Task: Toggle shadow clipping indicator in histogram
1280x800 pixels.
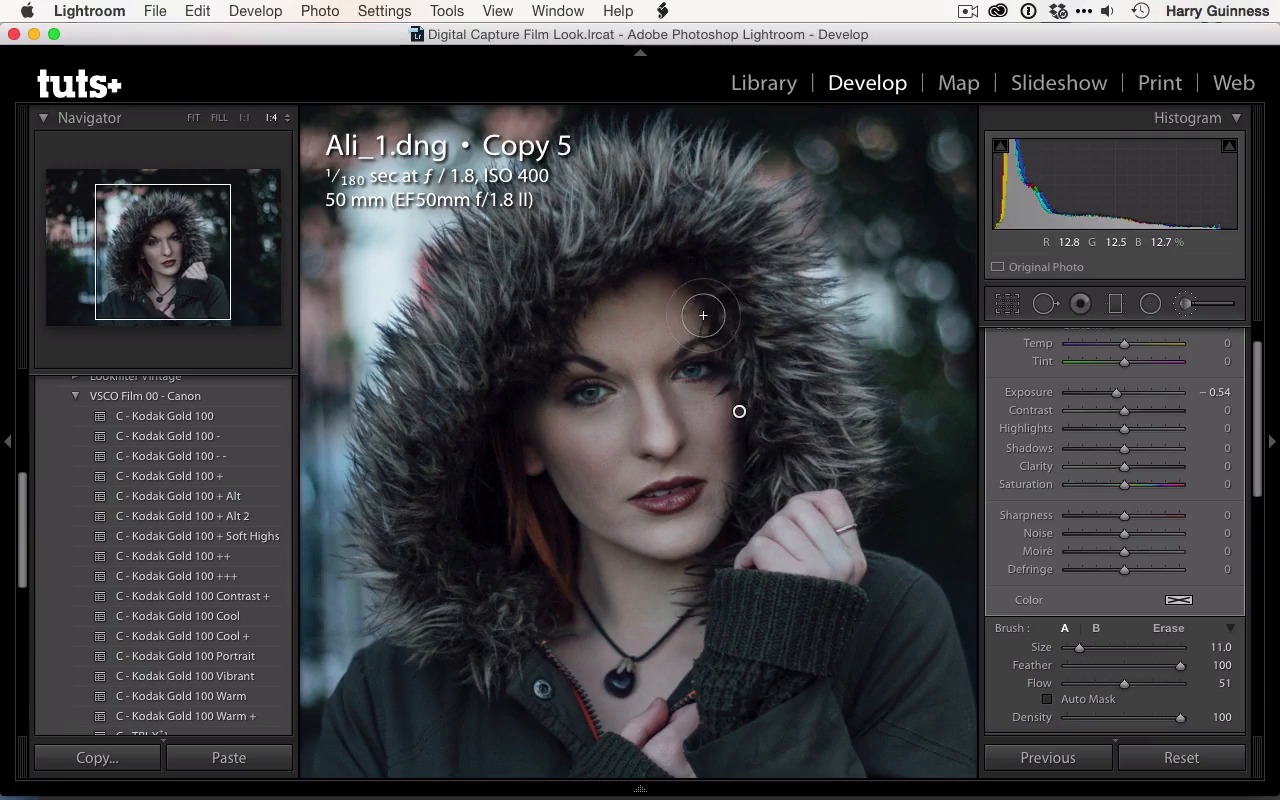Action: click(1000, 146)
